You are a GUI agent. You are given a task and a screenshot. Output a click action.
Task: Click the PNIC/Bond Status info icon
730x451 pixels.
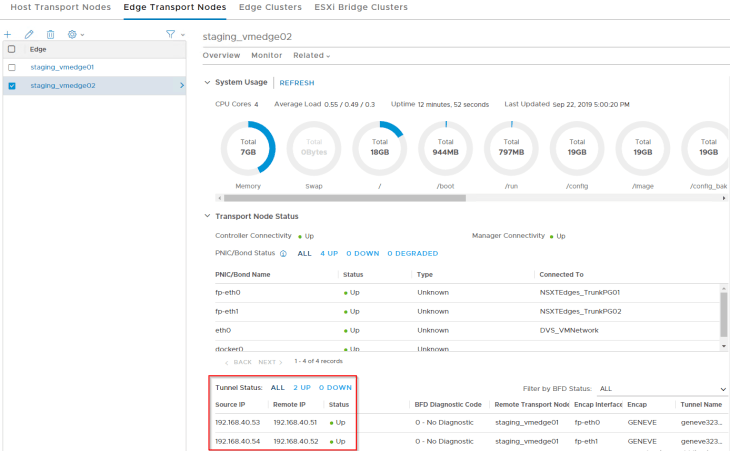coord(283,253)
